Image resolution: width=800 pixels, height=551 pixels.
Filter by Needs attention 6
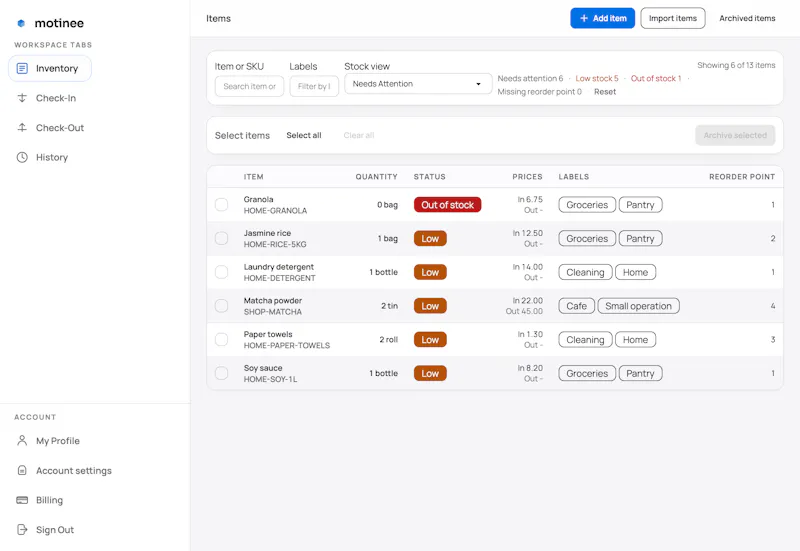pyautogui.click(x=530, y=79)
